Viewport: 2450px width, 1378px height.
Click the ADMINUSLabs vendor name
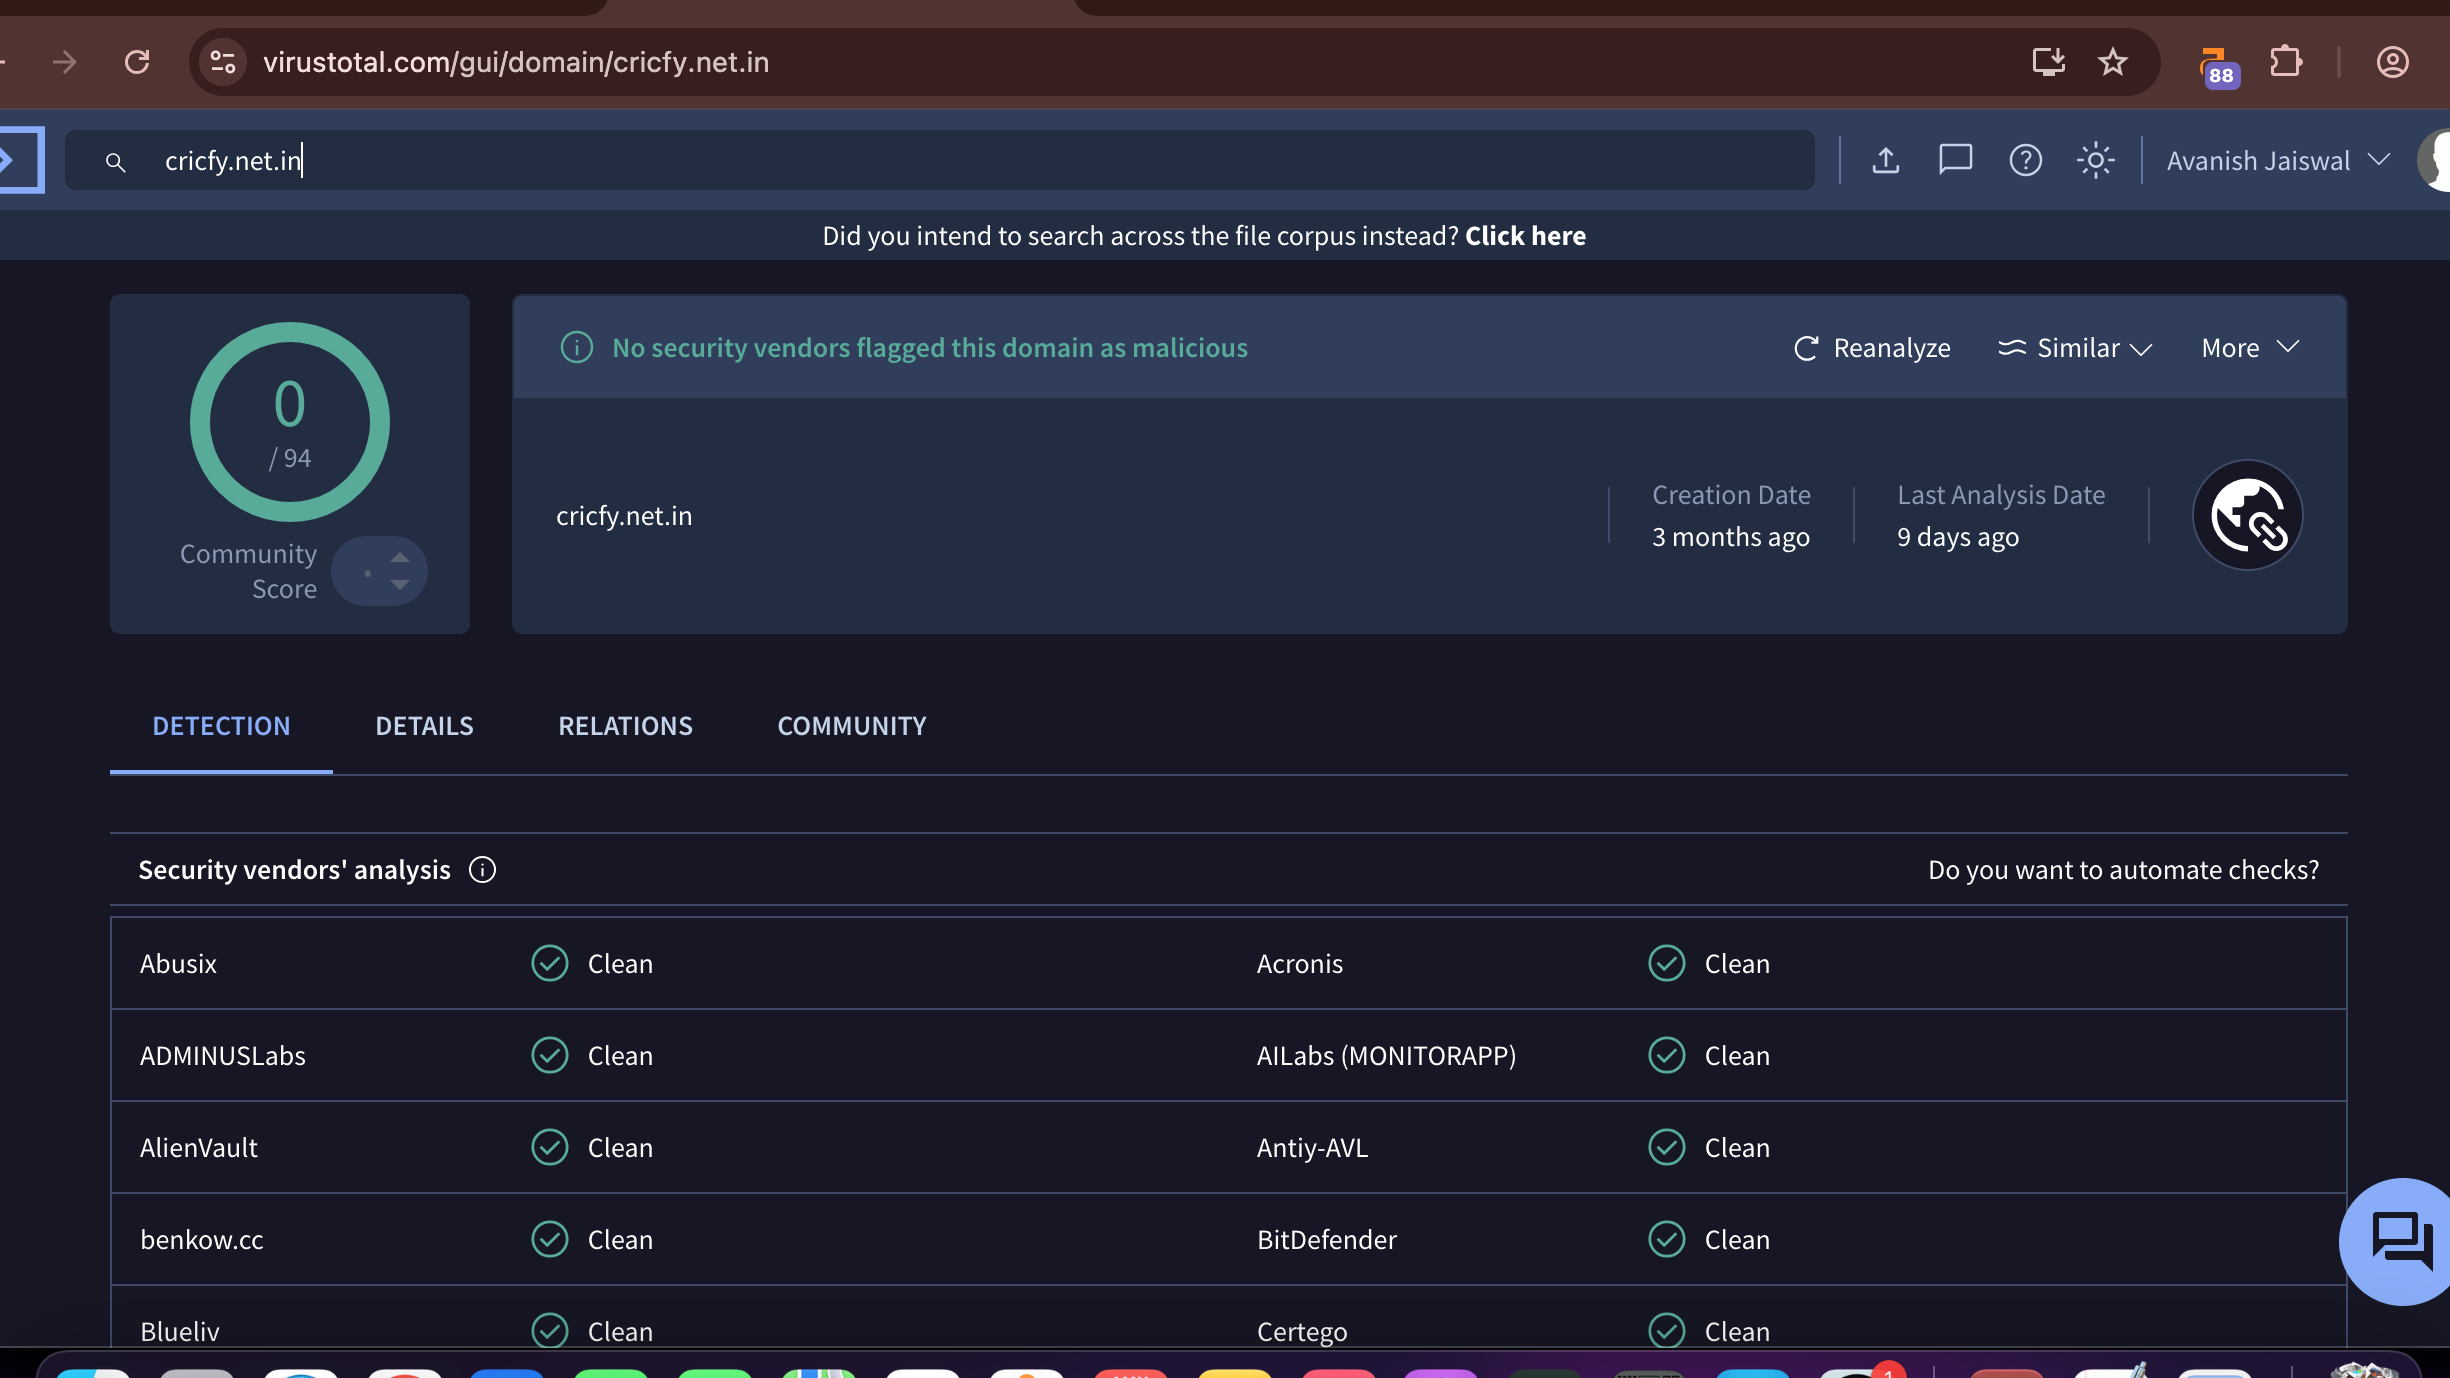(x=222, y=1056)
